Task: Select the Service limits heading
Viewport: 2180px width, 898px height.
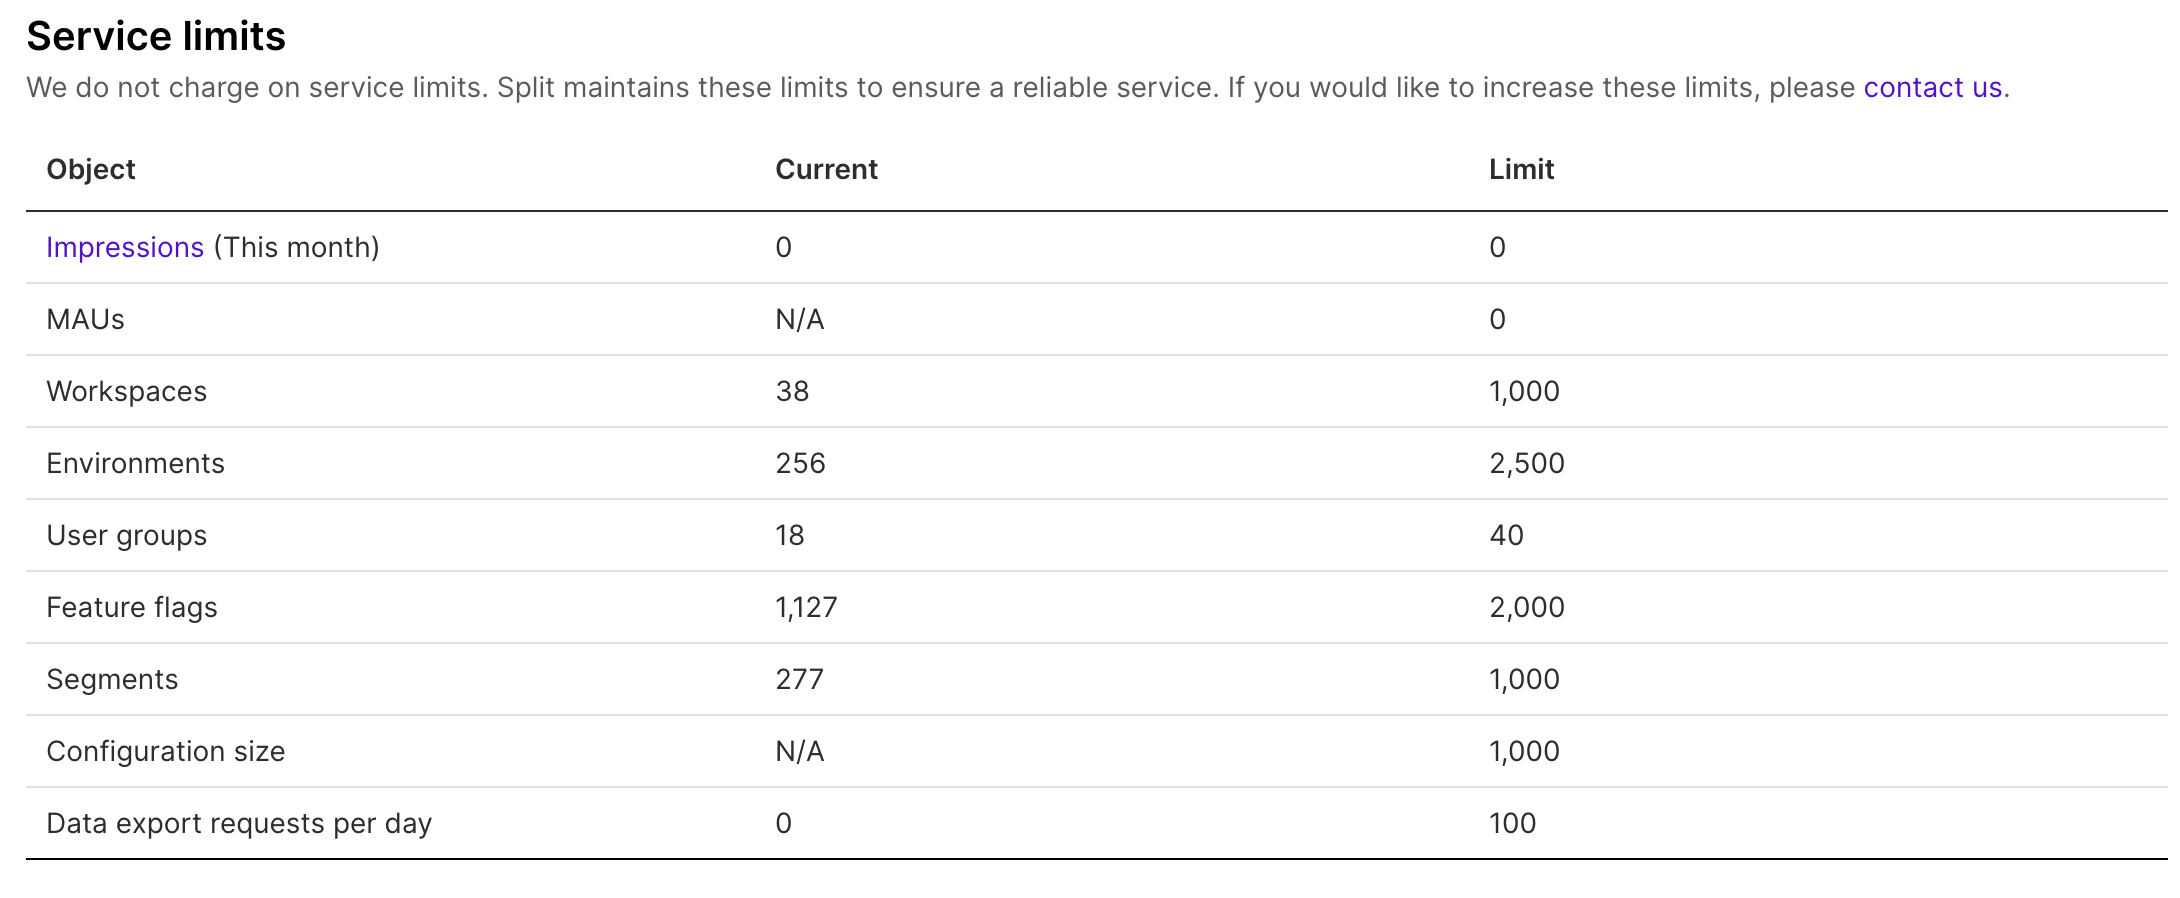Action: pos(156,36)
